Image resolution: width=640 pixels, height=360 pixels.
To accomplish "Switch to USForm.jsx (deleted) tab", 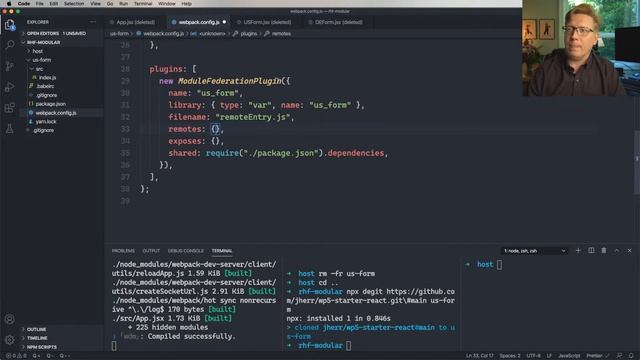I will click(267, 22).
